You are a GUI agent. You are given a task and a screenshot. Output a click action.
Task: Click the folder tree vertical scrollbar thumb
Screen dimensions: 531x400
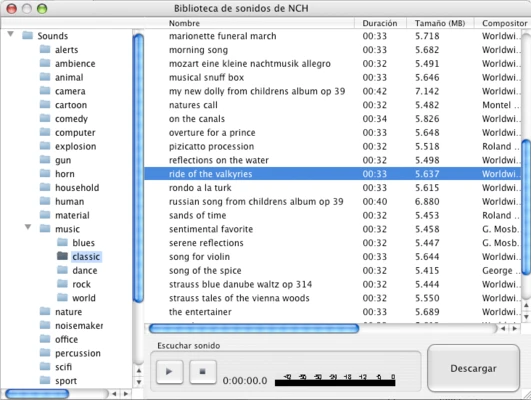[x=138, y=168]
